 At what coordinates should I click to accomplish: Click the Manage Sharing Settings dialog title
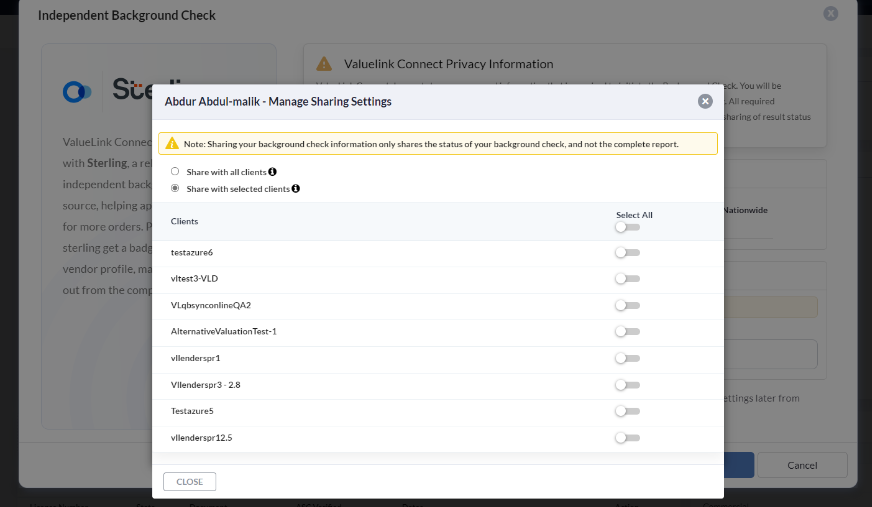pos(278,101)
